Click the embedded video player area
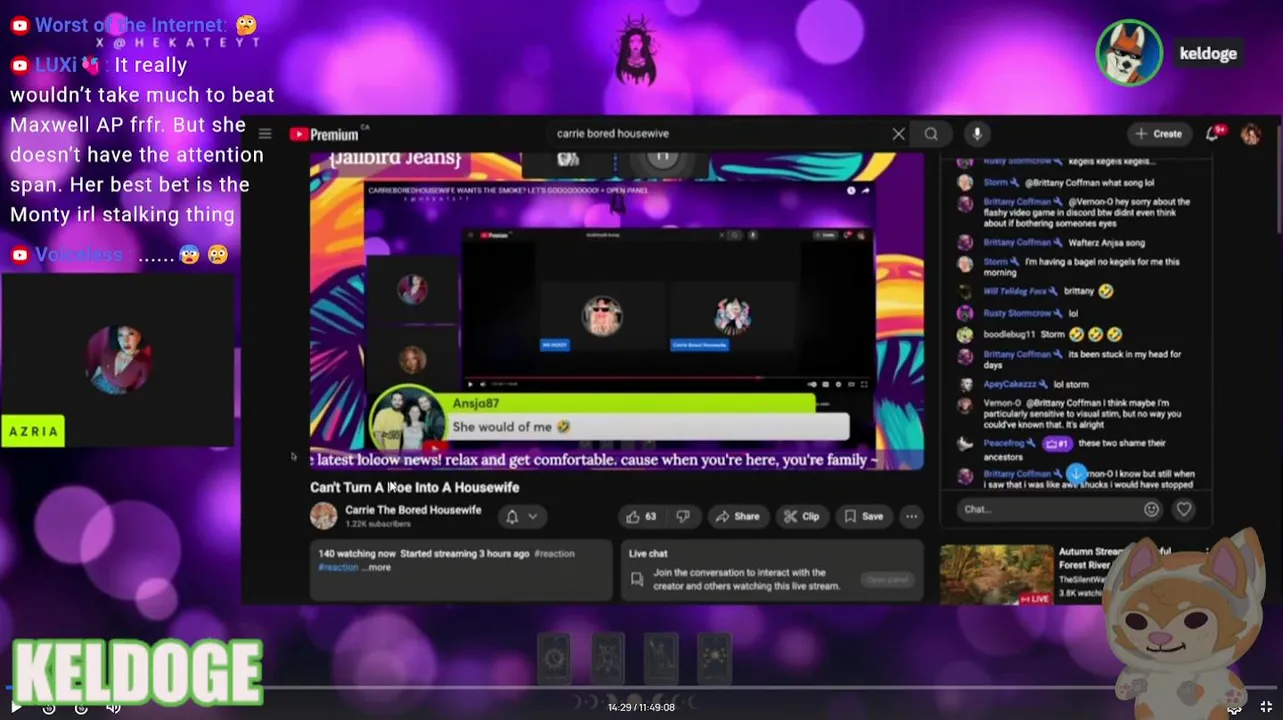The image size is (1283, 720). pyautogui.click(x=617, y=310)
